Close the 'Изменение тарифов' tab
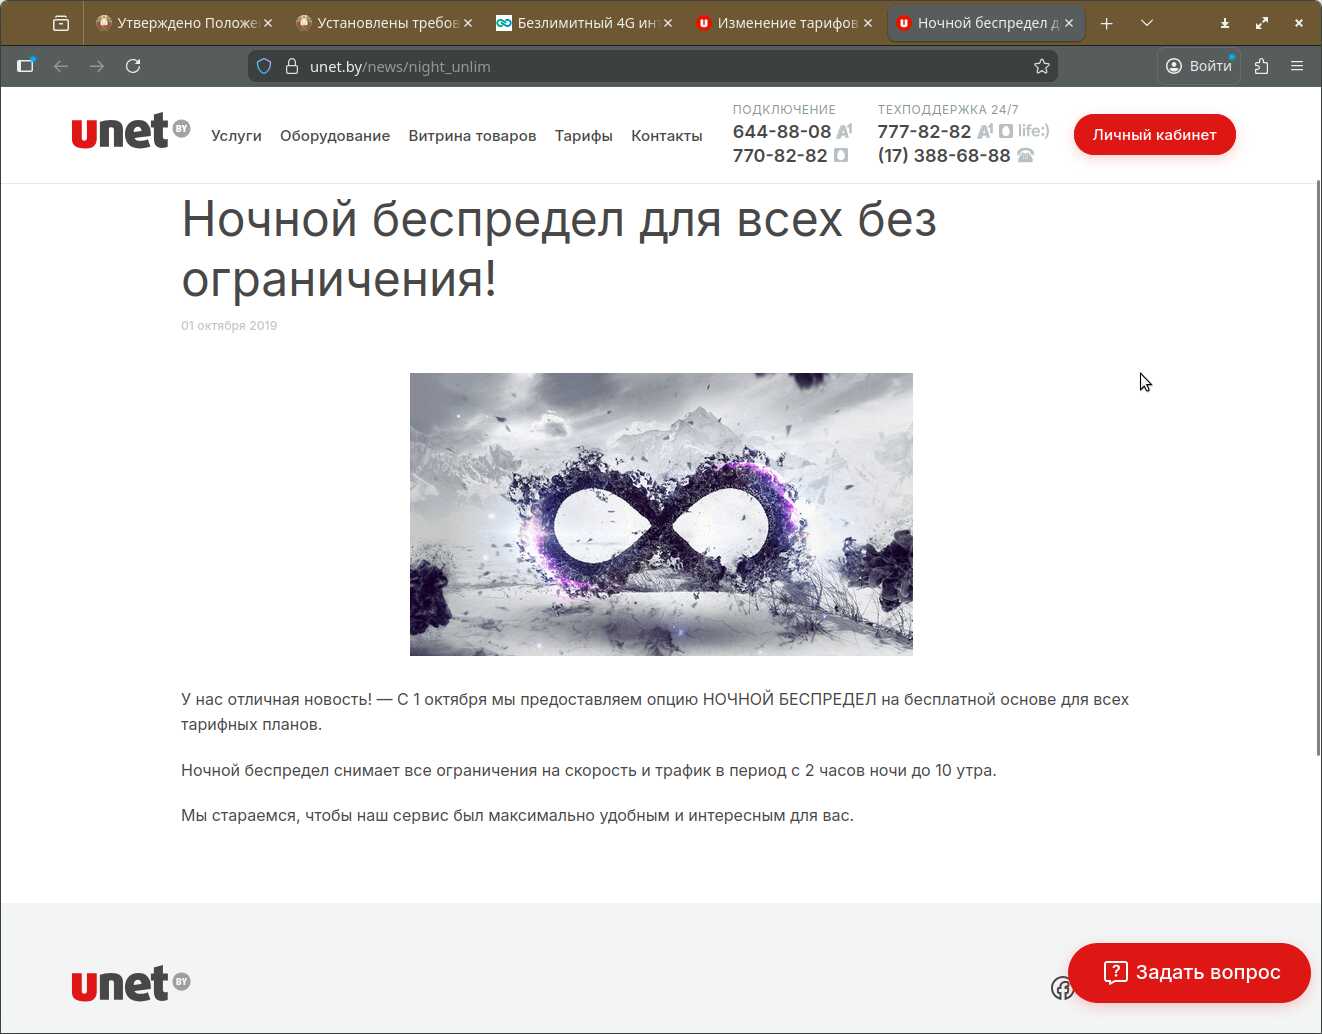This screenshot has height=1034, width=1322. (868, 23)
